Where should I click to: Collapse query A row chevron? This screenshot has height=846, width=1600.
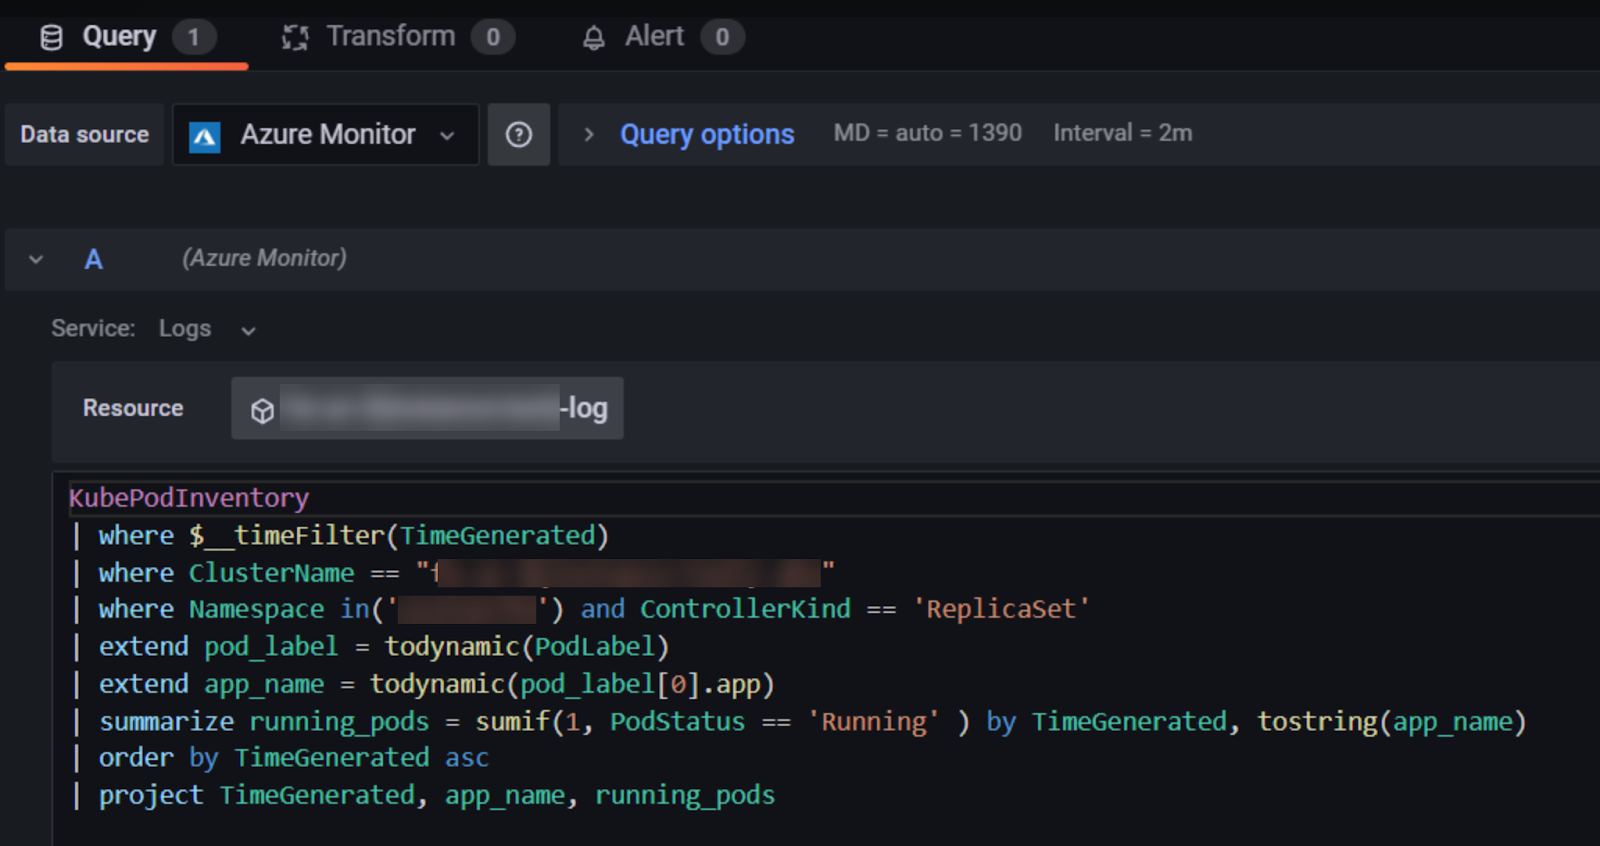pyautogui.click(x=36, y=259)
